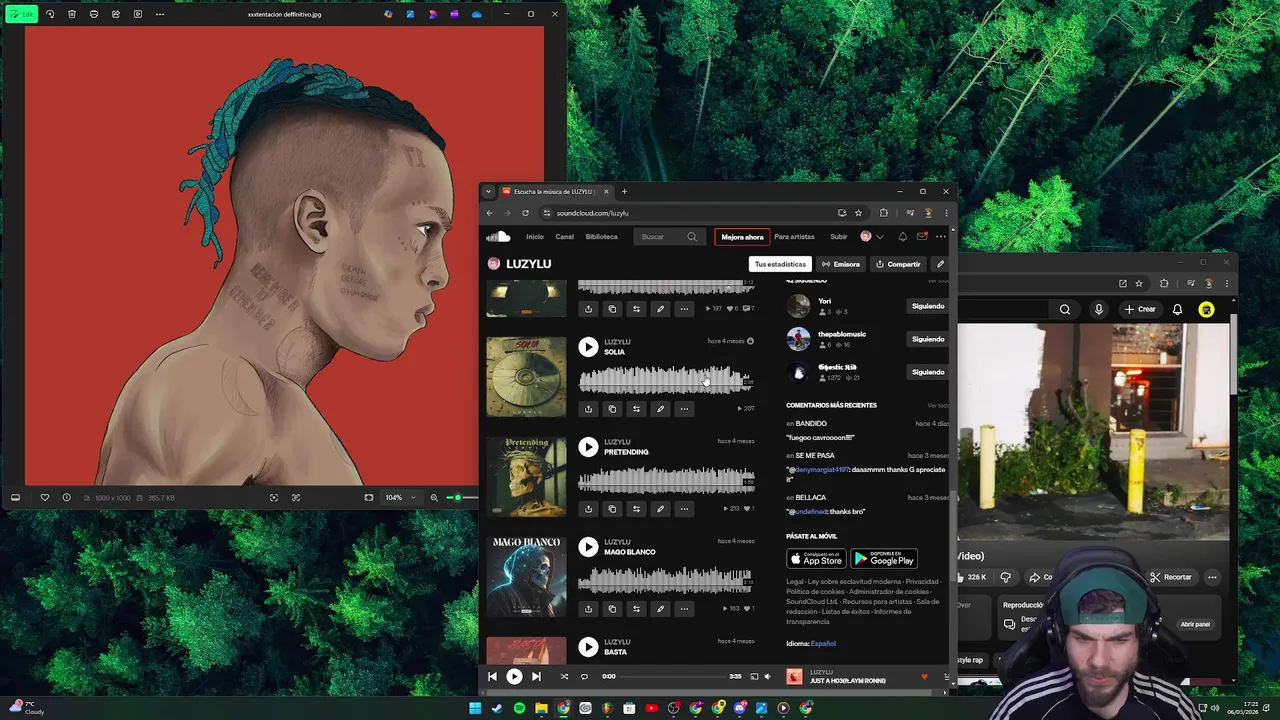The width and height of the screenshot is (1280, 720).
Task: Click the Mejora ahora button
Action: [x=742, y=237]
